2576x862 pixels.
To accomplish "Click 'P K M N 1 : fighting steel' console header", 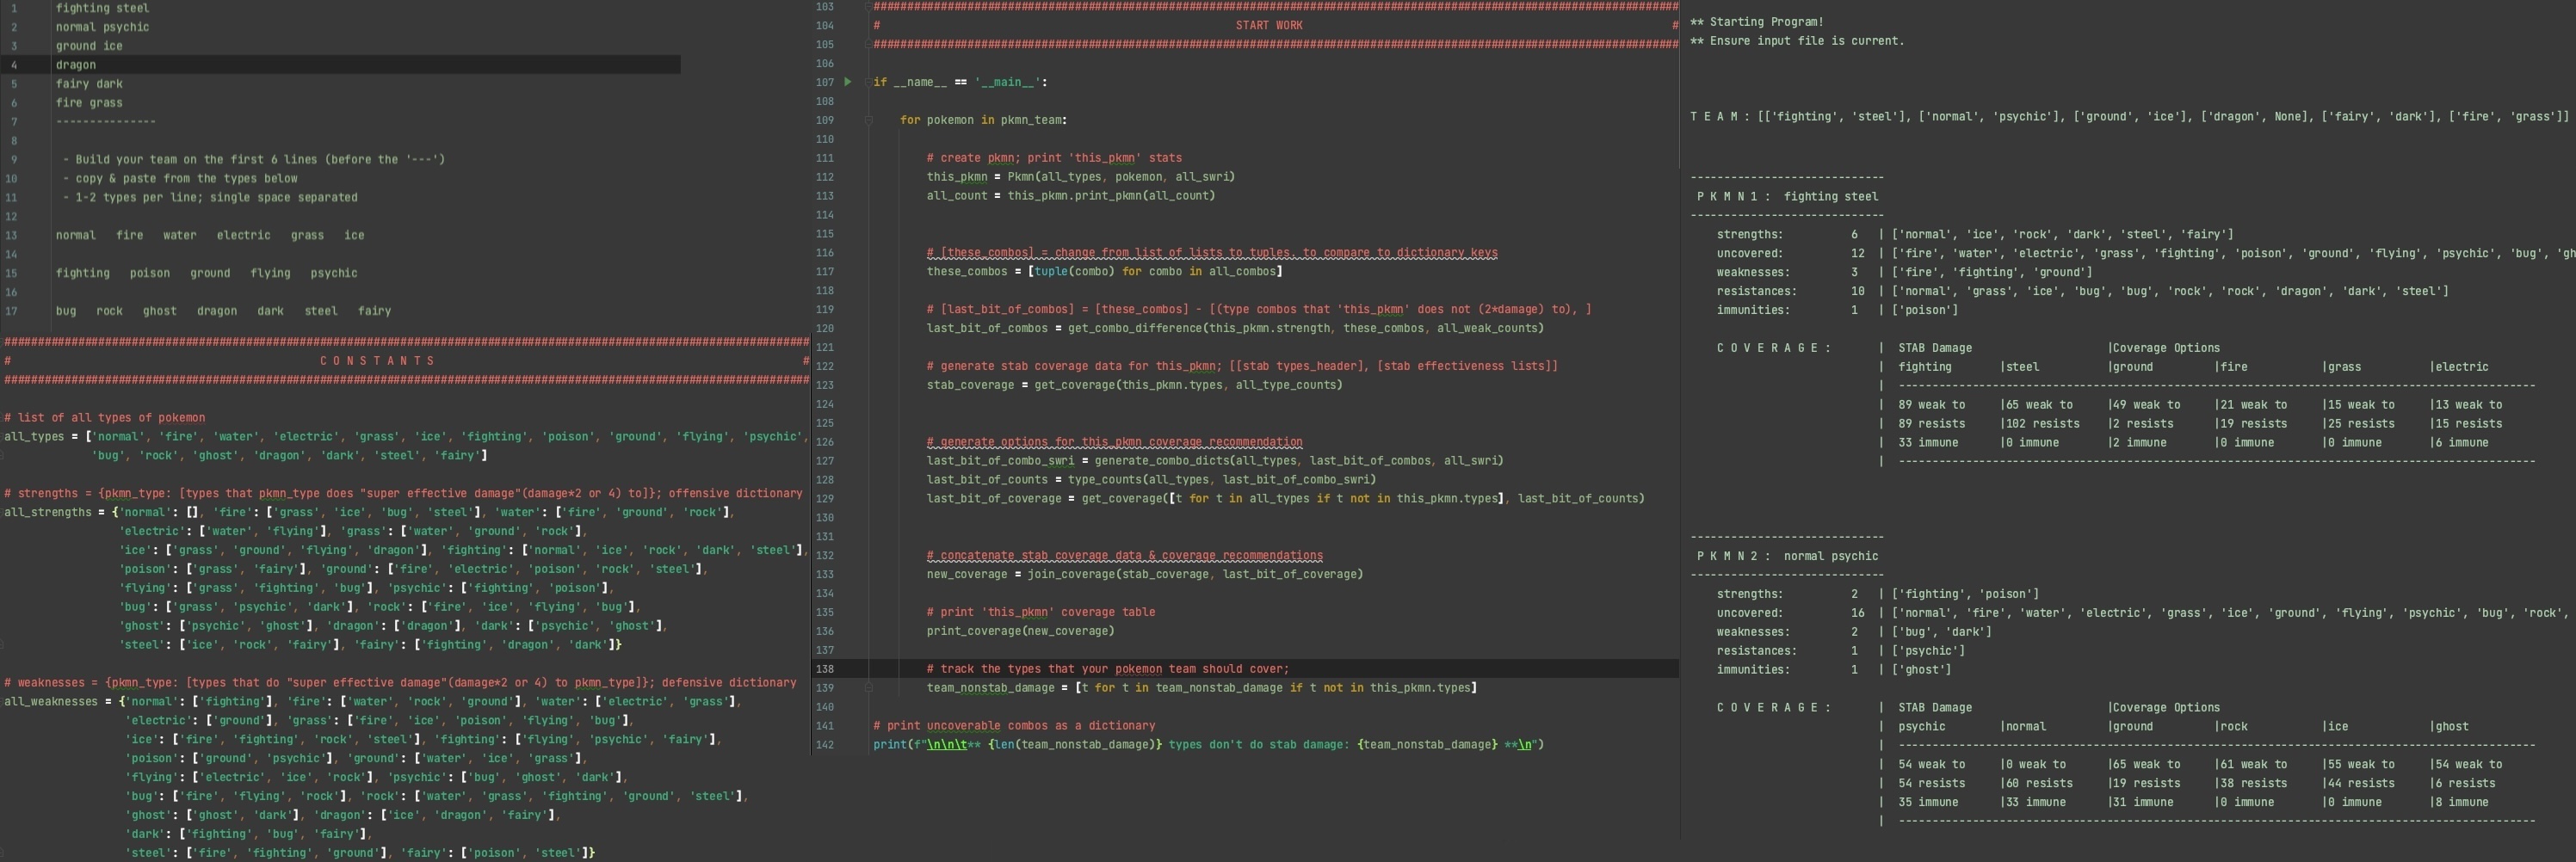I will tap(1787, 197).
